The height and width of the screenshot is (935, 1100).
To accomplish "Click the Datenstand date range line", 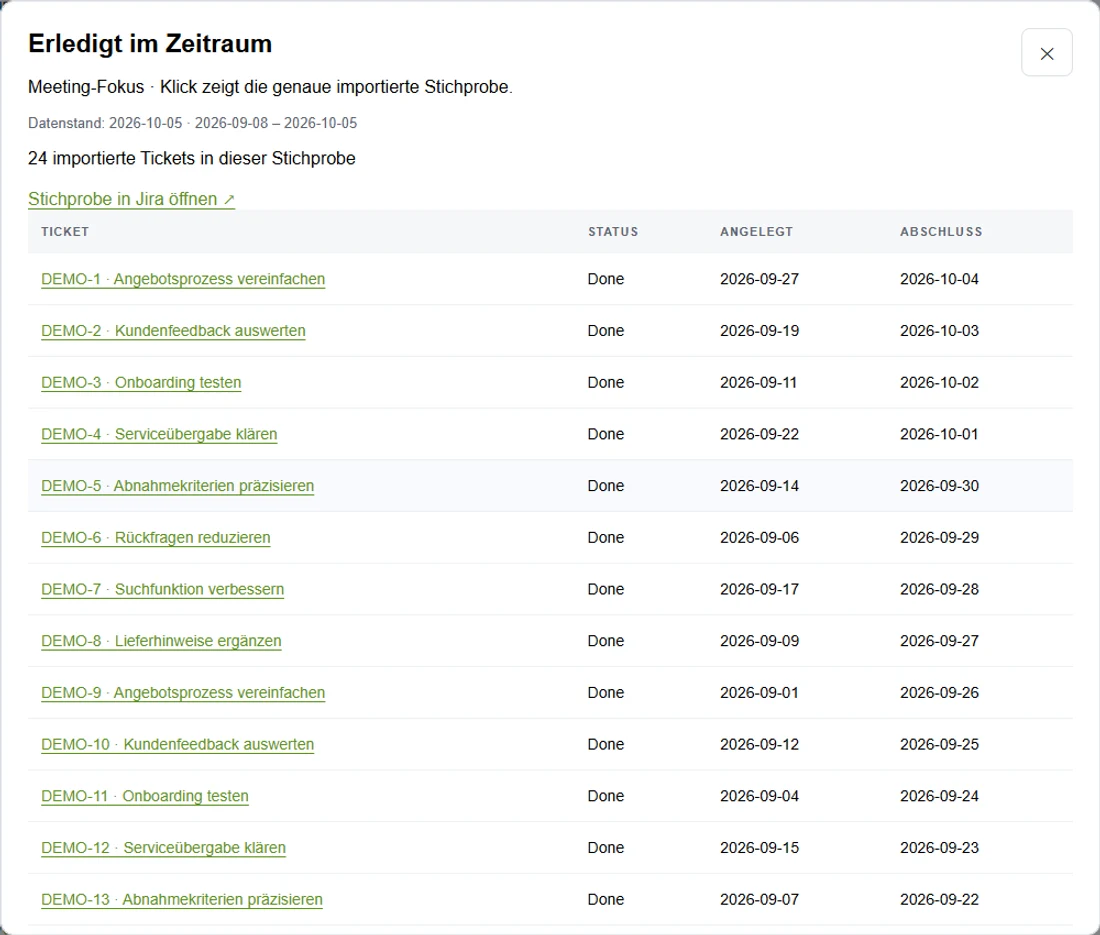I will 192,123.
